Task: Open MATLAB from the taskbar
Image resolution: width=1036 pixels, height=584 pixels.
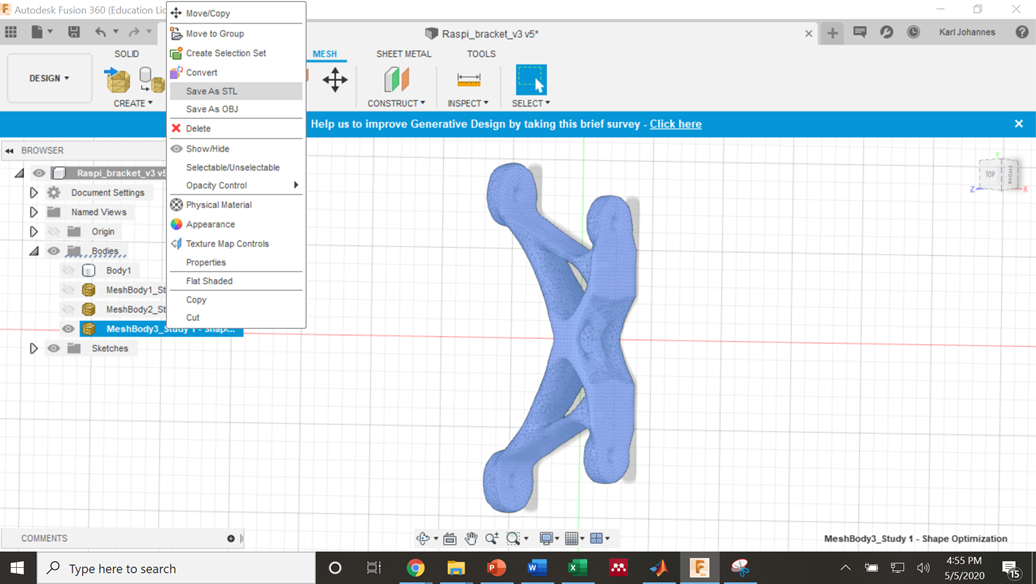Action: click(659, 567)
